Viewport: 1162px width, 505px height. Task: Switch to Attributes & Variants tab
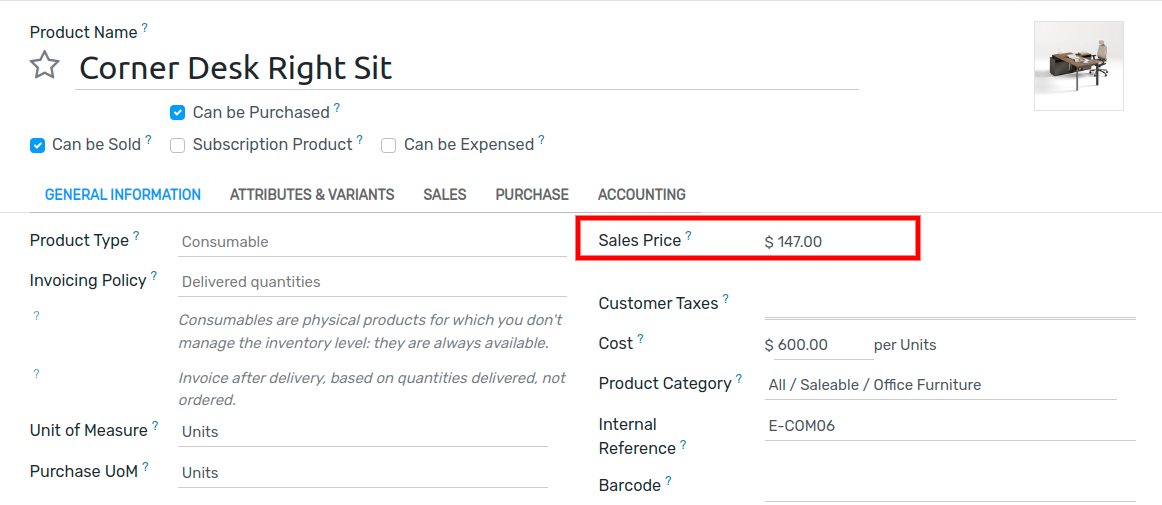[312, 195]
